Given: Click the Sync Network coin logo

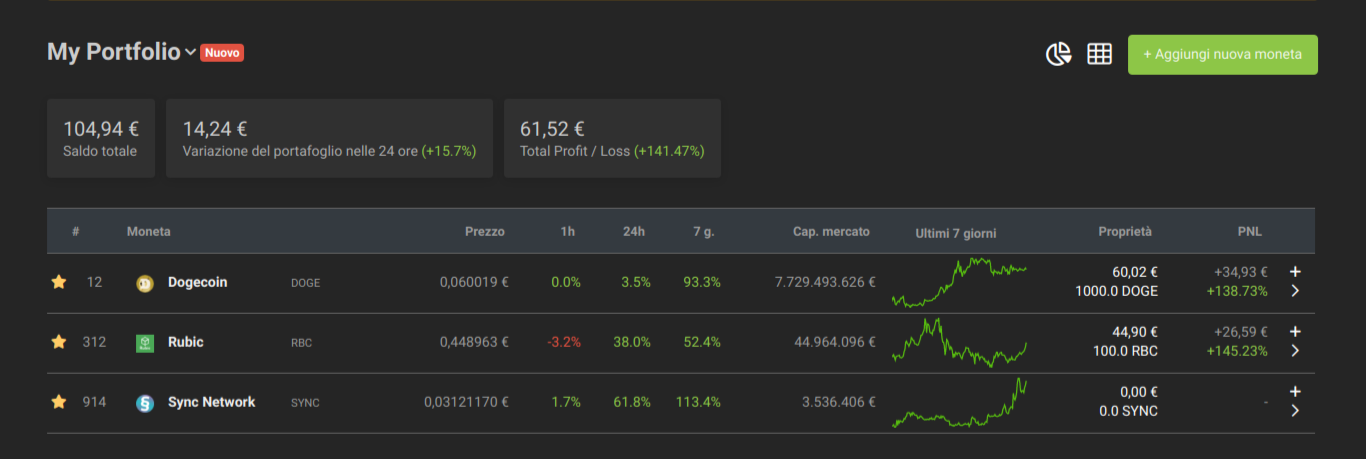Looking at the screenshot, I should click(145, 403).
